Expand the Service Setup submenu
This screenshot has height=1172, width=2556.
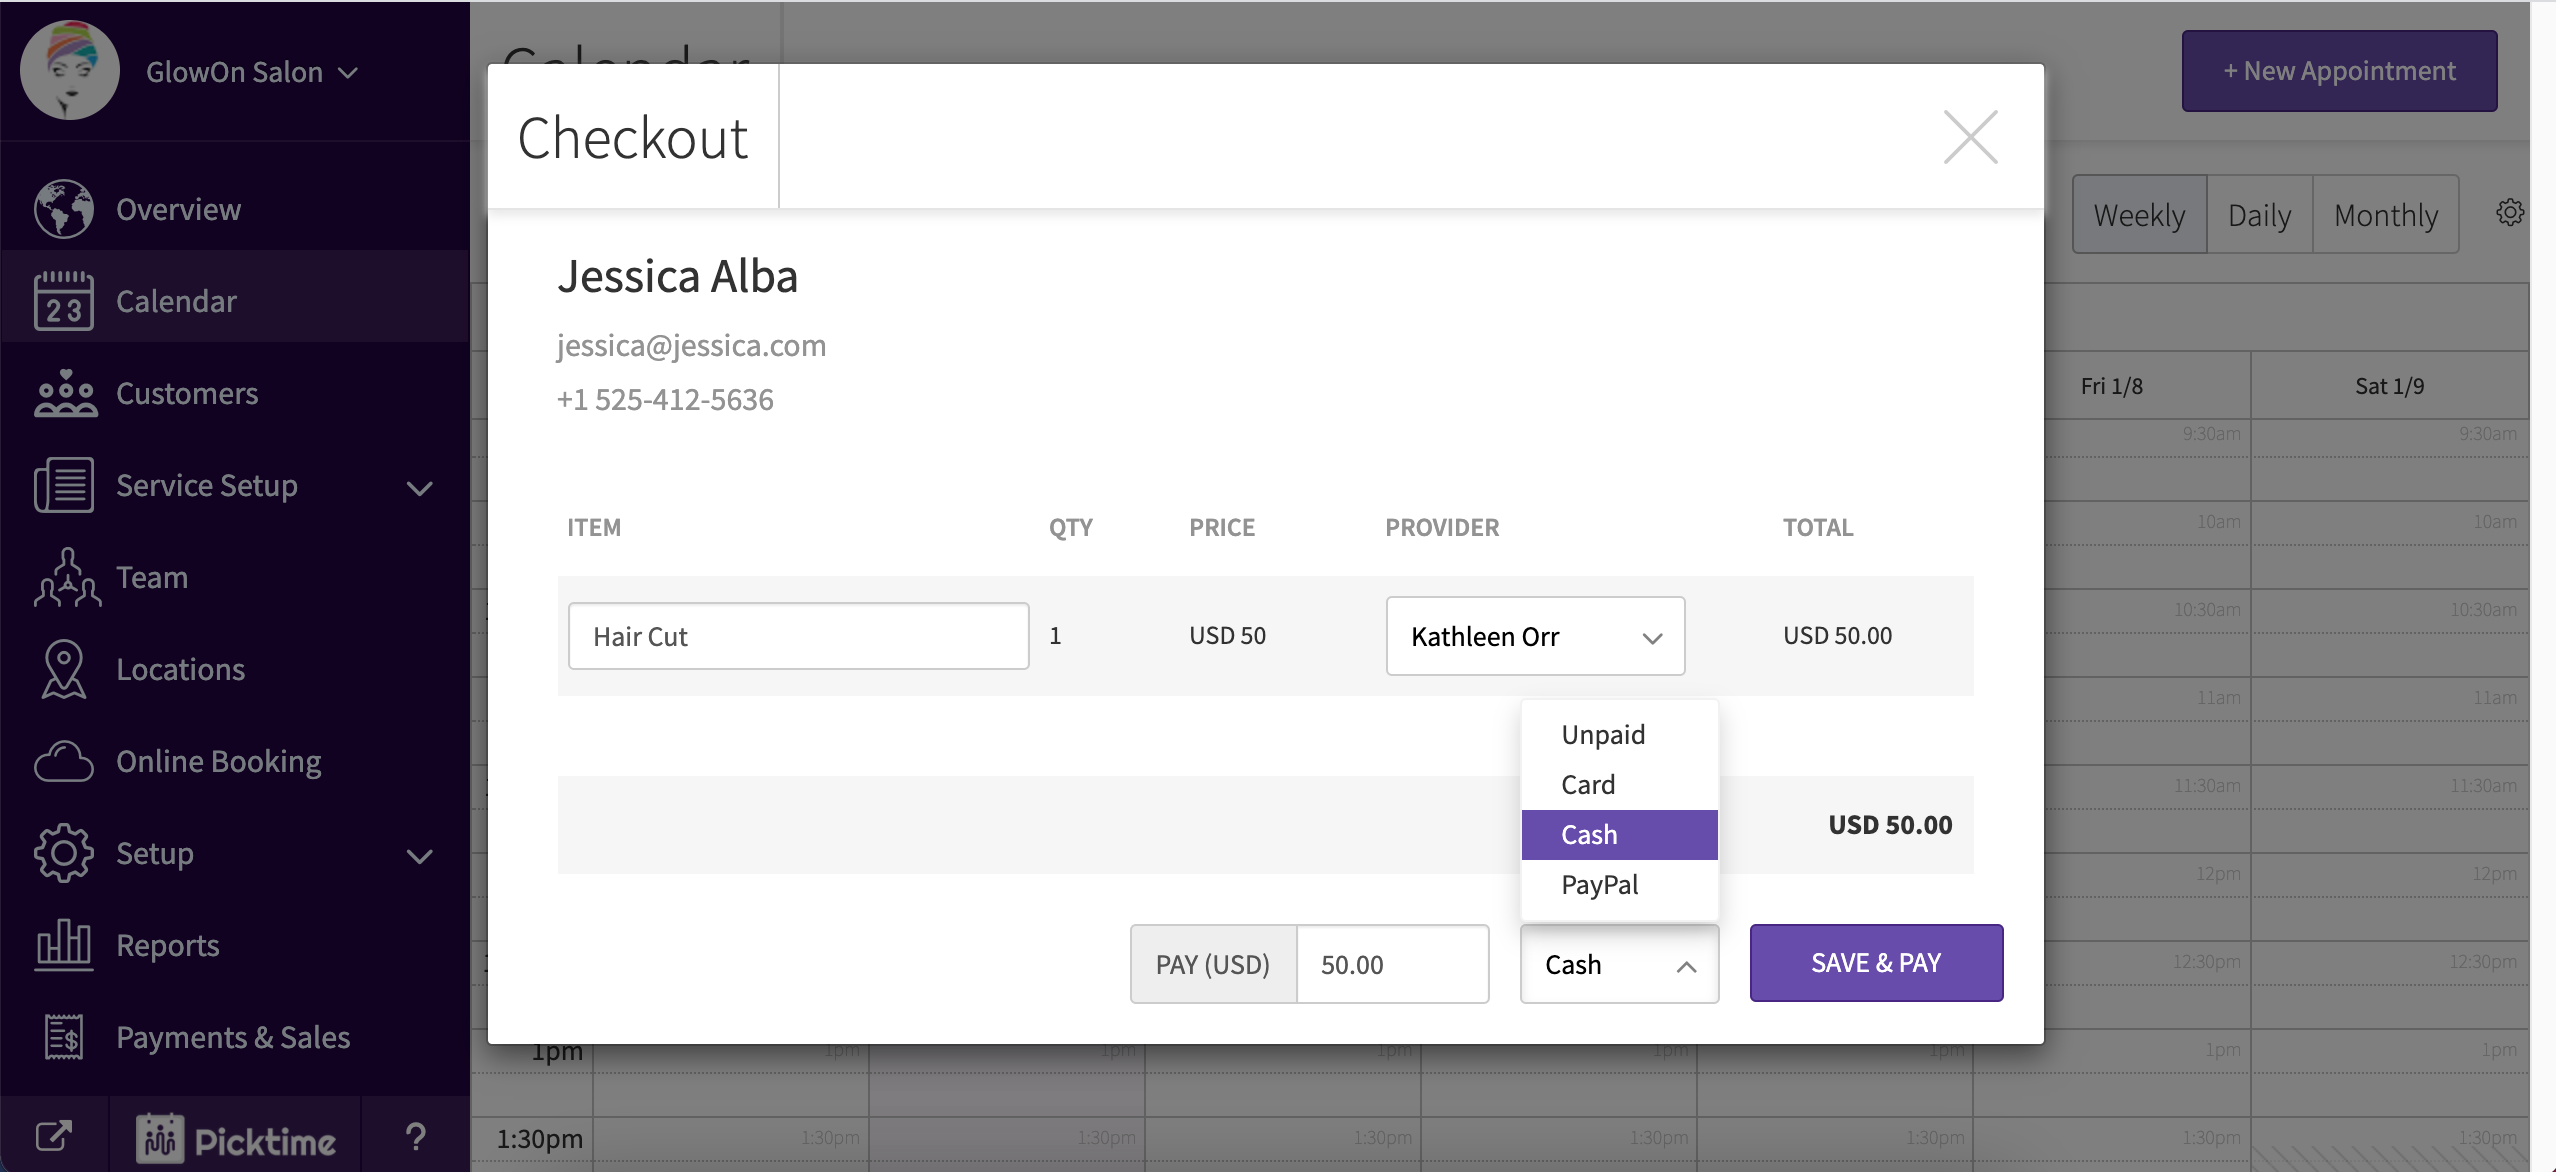click(x=420, y=488)
